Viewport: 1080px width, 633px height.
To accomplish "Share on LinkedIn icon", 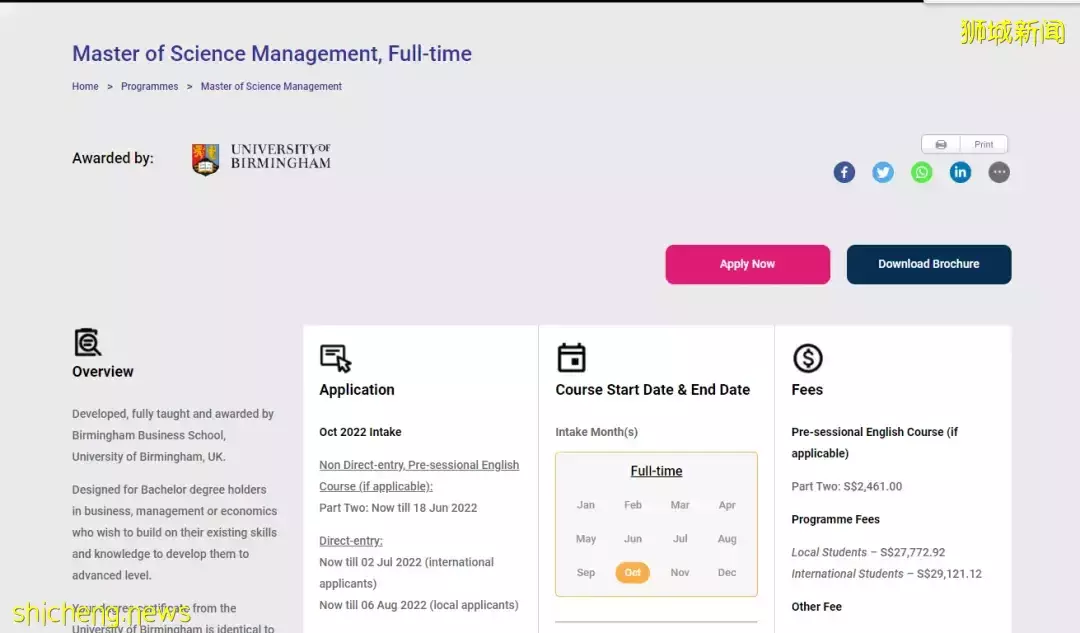I will [960, 172].
